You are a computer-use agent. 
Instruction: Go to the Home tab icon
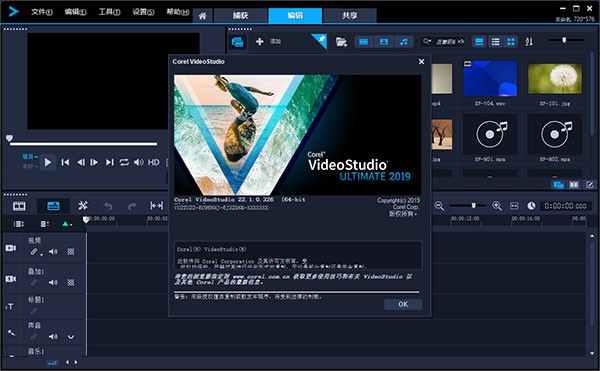point(202,16)
